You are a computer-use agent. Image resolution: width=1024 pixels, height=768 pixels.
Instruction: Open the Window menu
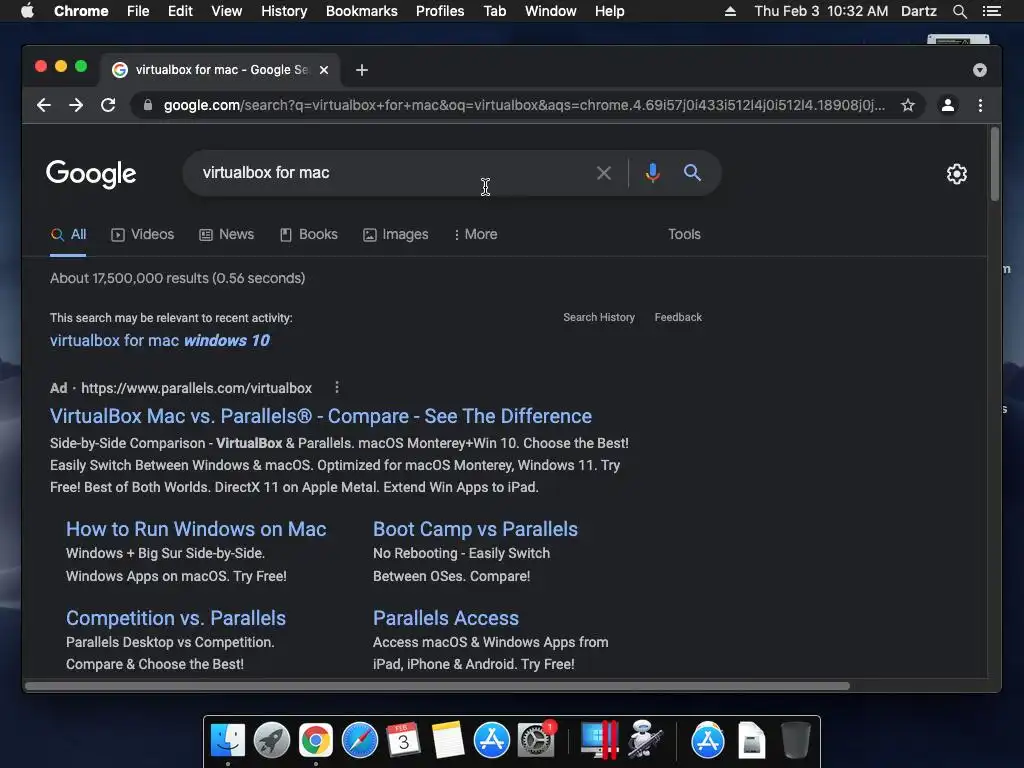551,11
